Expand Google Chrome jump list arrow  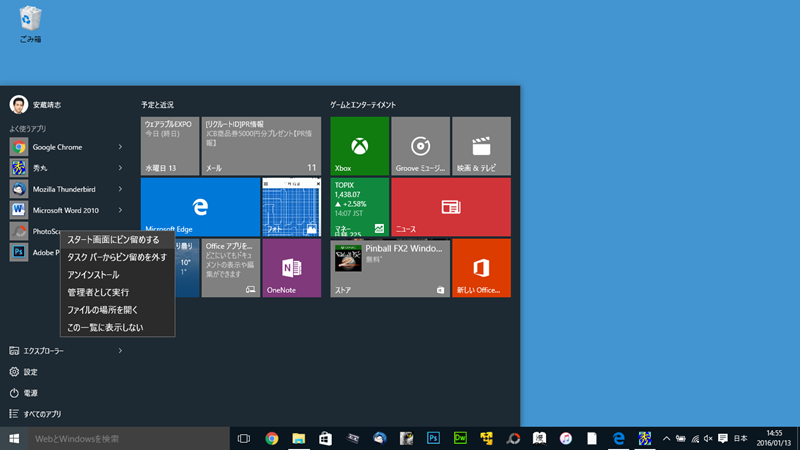click(x=120, y=147)
